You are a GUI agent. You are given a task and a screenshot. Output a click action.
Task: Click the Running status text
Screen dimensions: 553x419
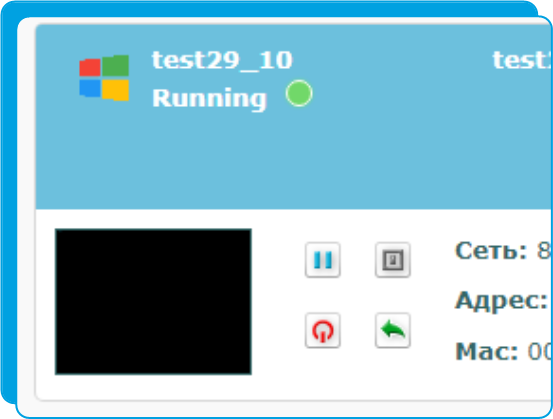(x=209, y=98)
